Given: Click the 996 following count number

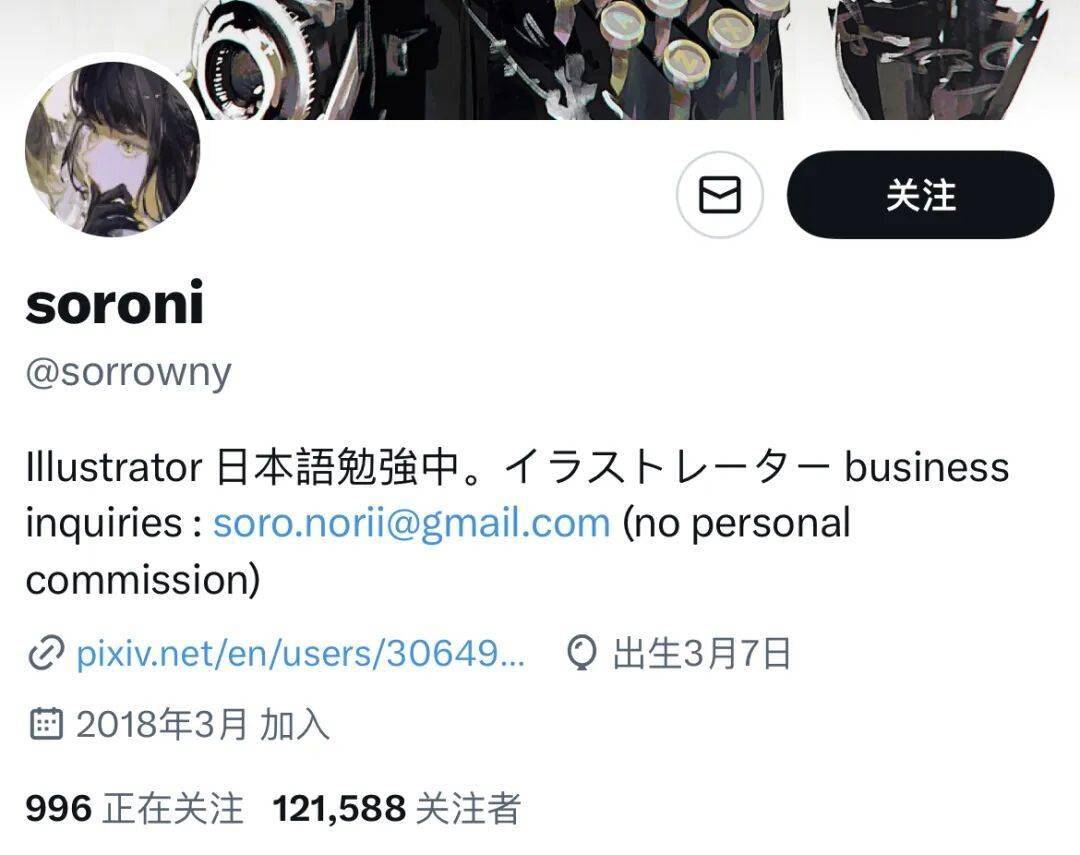Looking at the screenshot, I should coord(59,808).
